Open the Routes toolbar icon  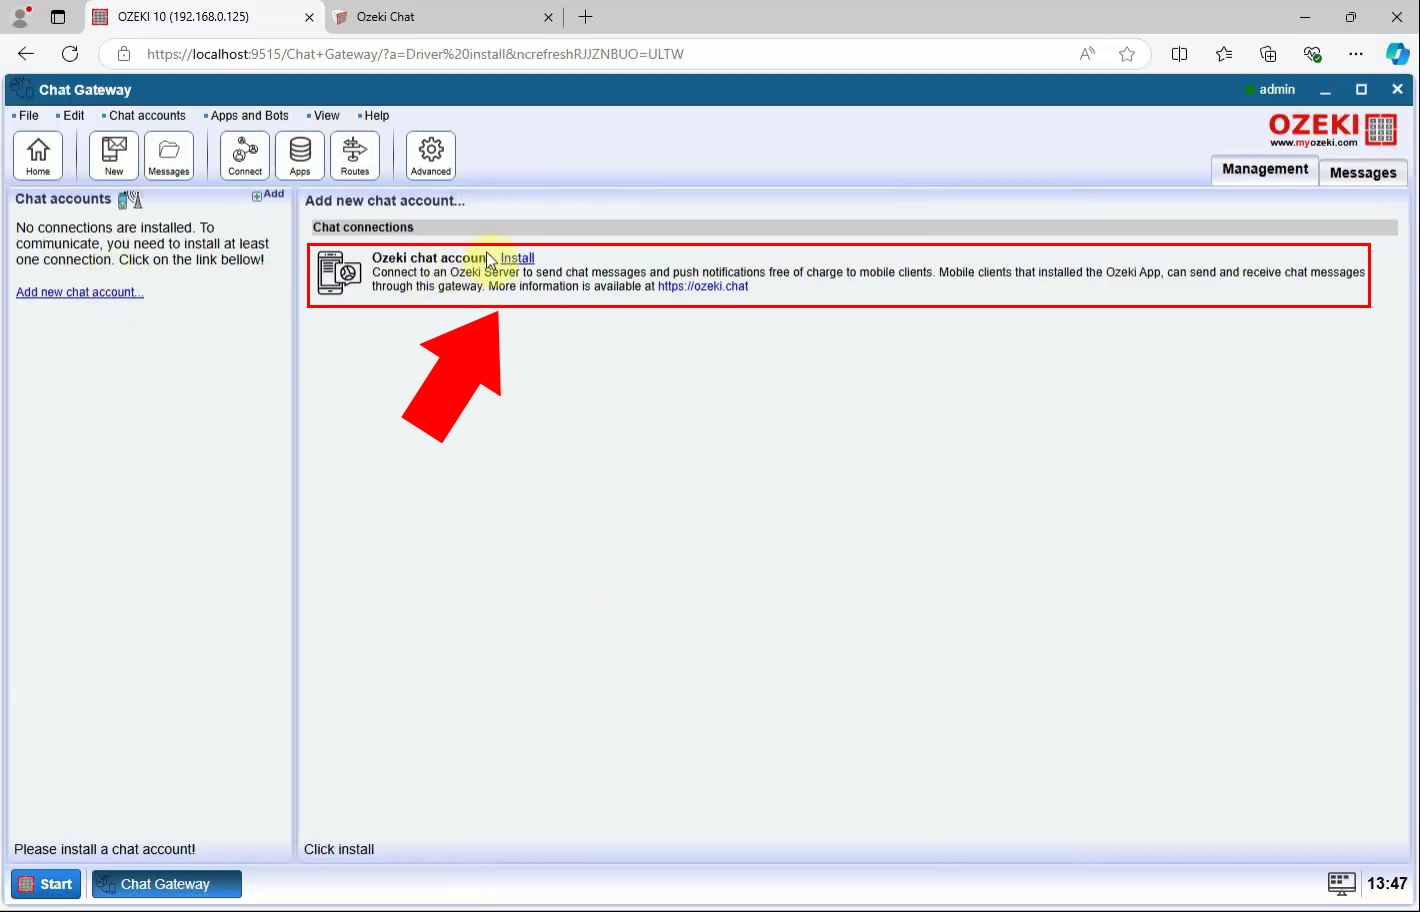[x=355, y=156]
